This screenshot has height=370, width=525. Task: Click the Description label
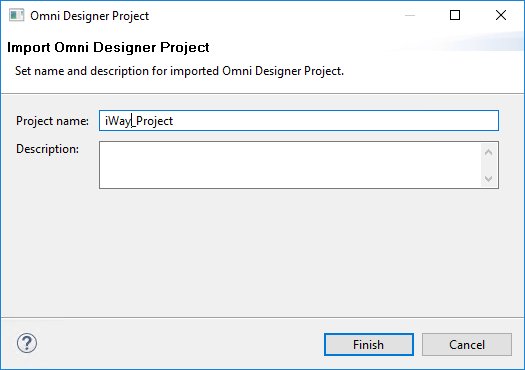tap(48, 149)
